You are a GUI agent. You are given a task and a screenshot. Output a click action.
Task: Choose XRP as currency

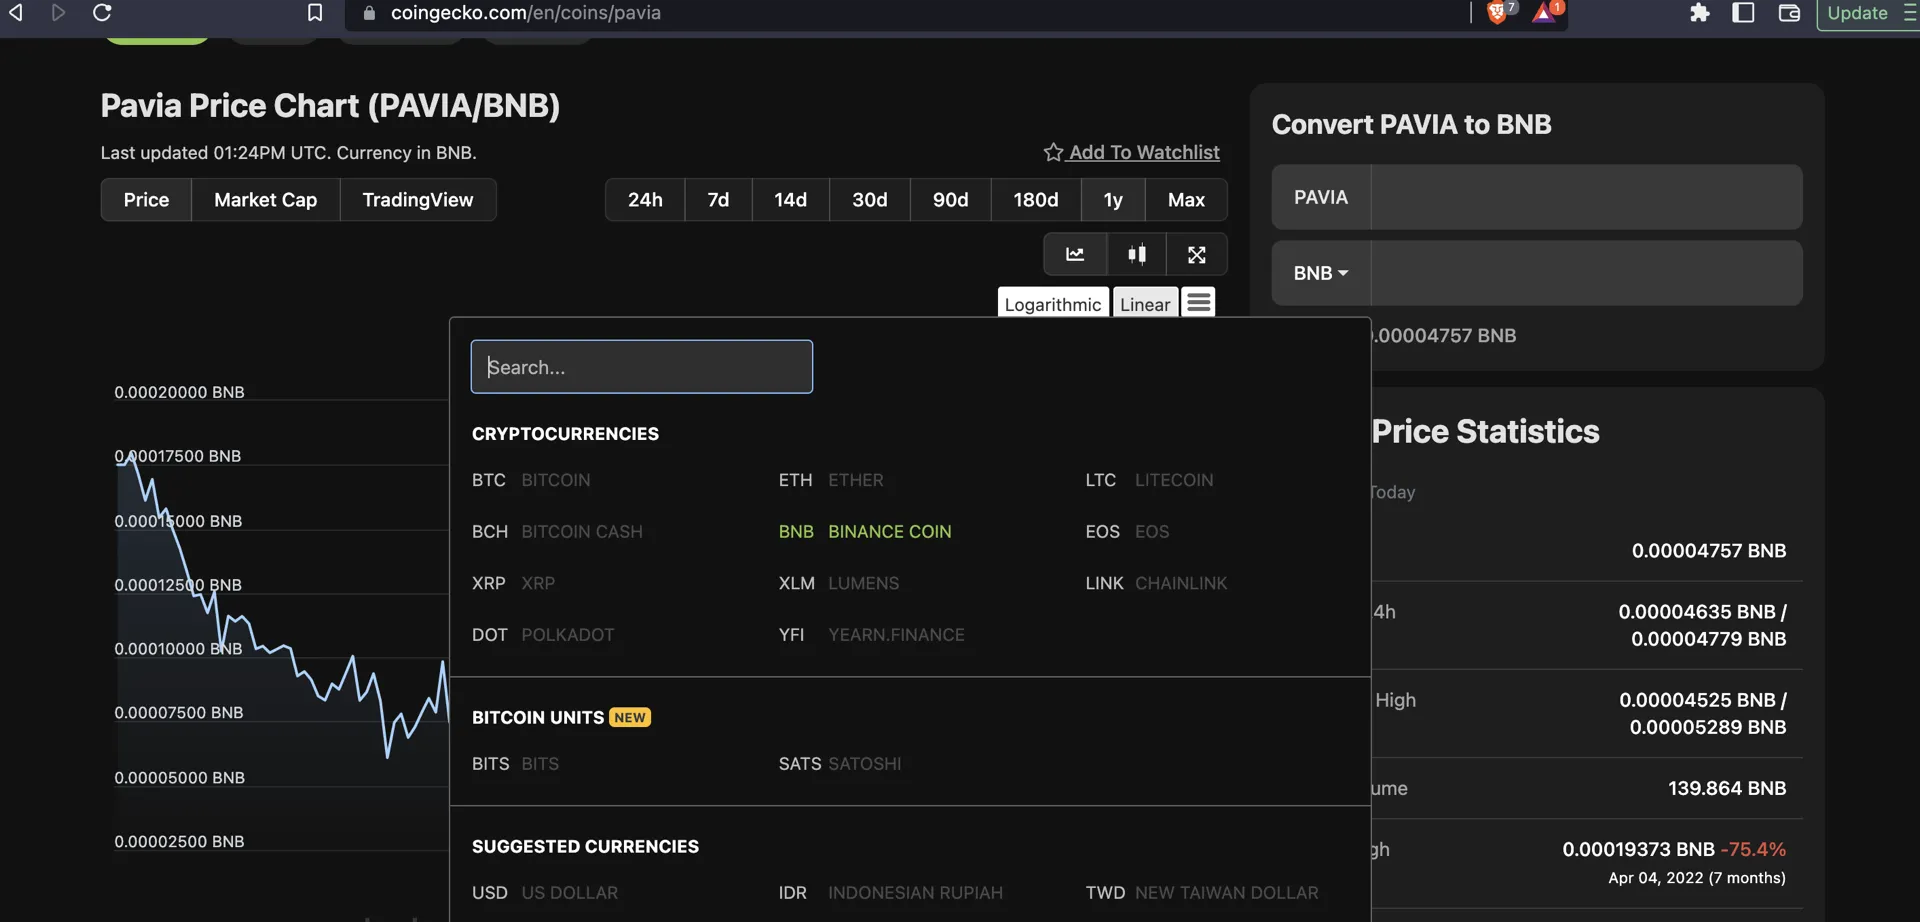[513, 583]
